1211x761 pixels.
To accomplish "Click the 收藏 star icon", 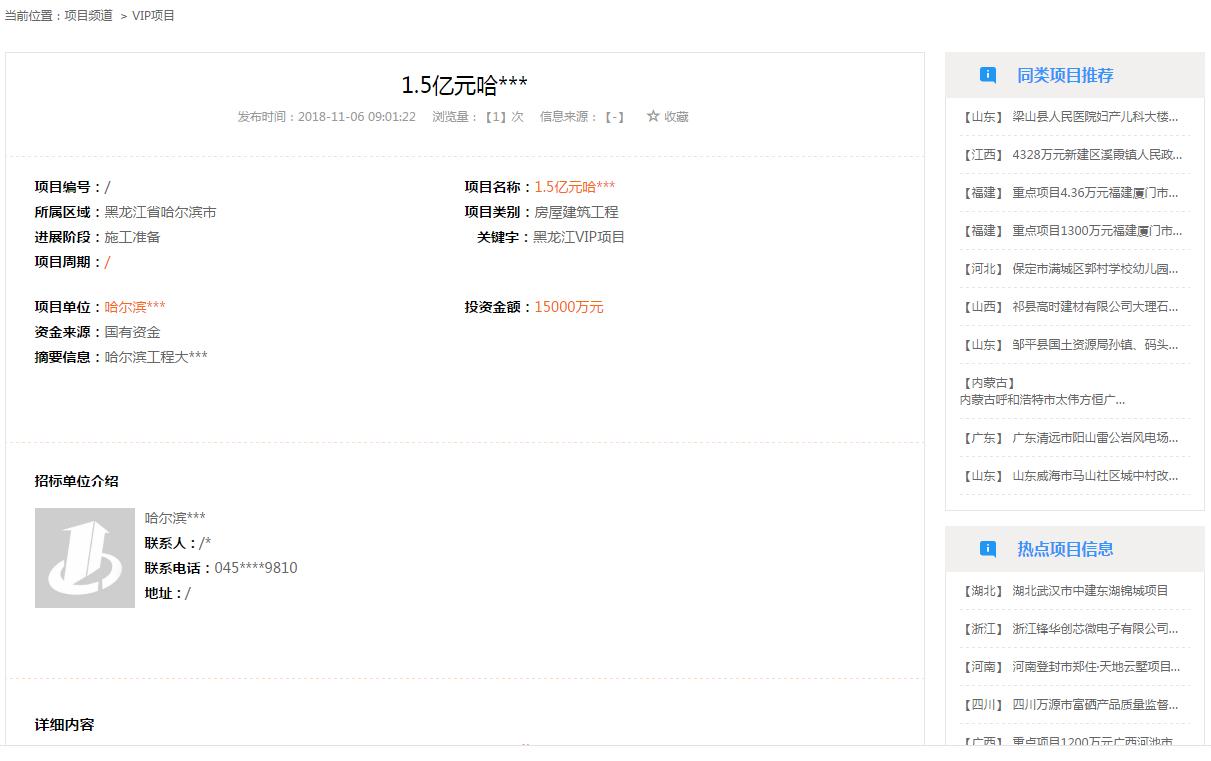I will (653, 116).
